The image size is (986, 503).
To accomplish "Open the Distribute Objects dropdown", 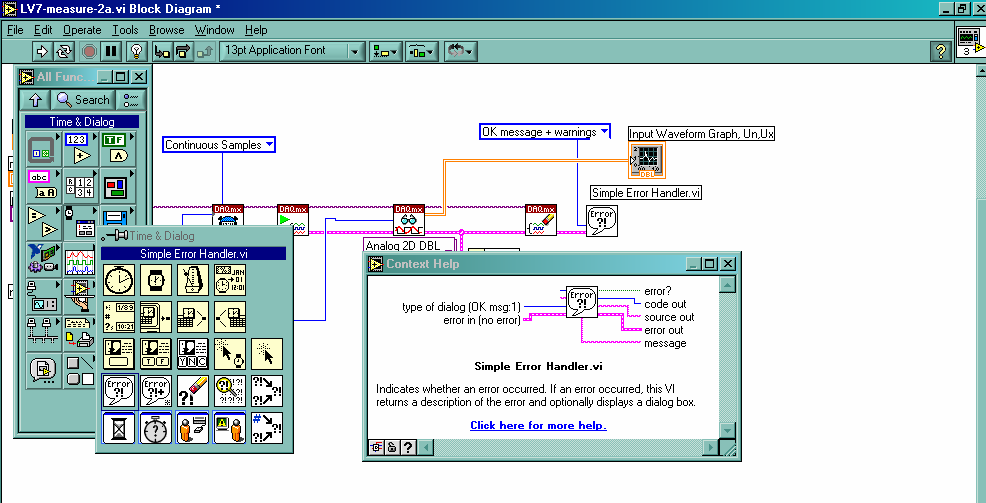I will 422,51.
